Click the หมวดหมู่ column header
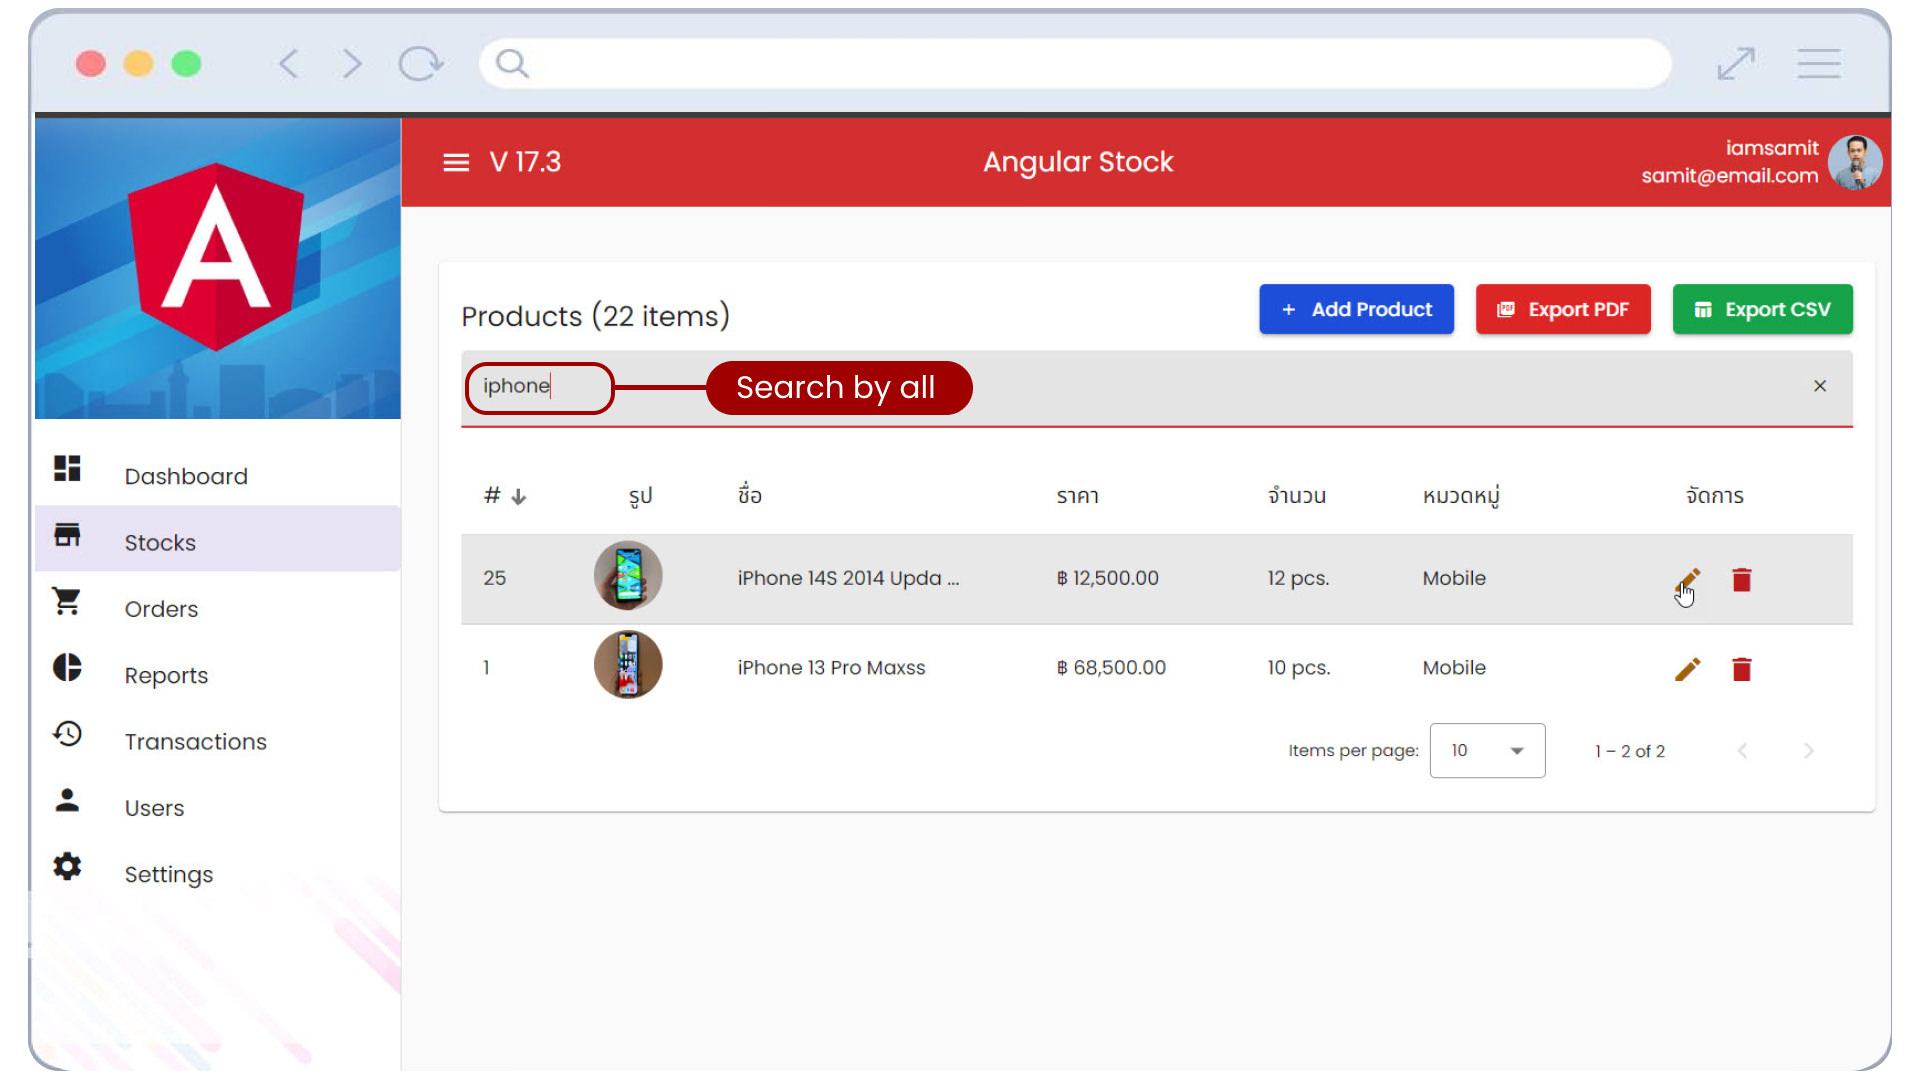 tap(1461, 496)
